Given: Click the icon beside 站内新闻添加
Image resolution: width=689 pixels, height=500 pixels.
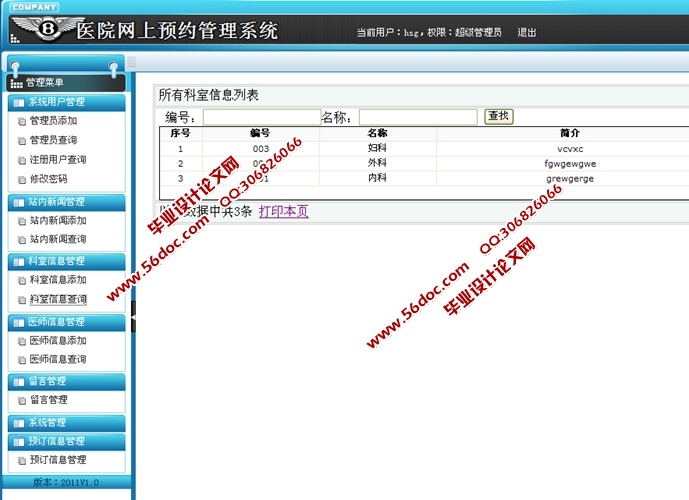Looking at the screenshot, I should point(21,221).
